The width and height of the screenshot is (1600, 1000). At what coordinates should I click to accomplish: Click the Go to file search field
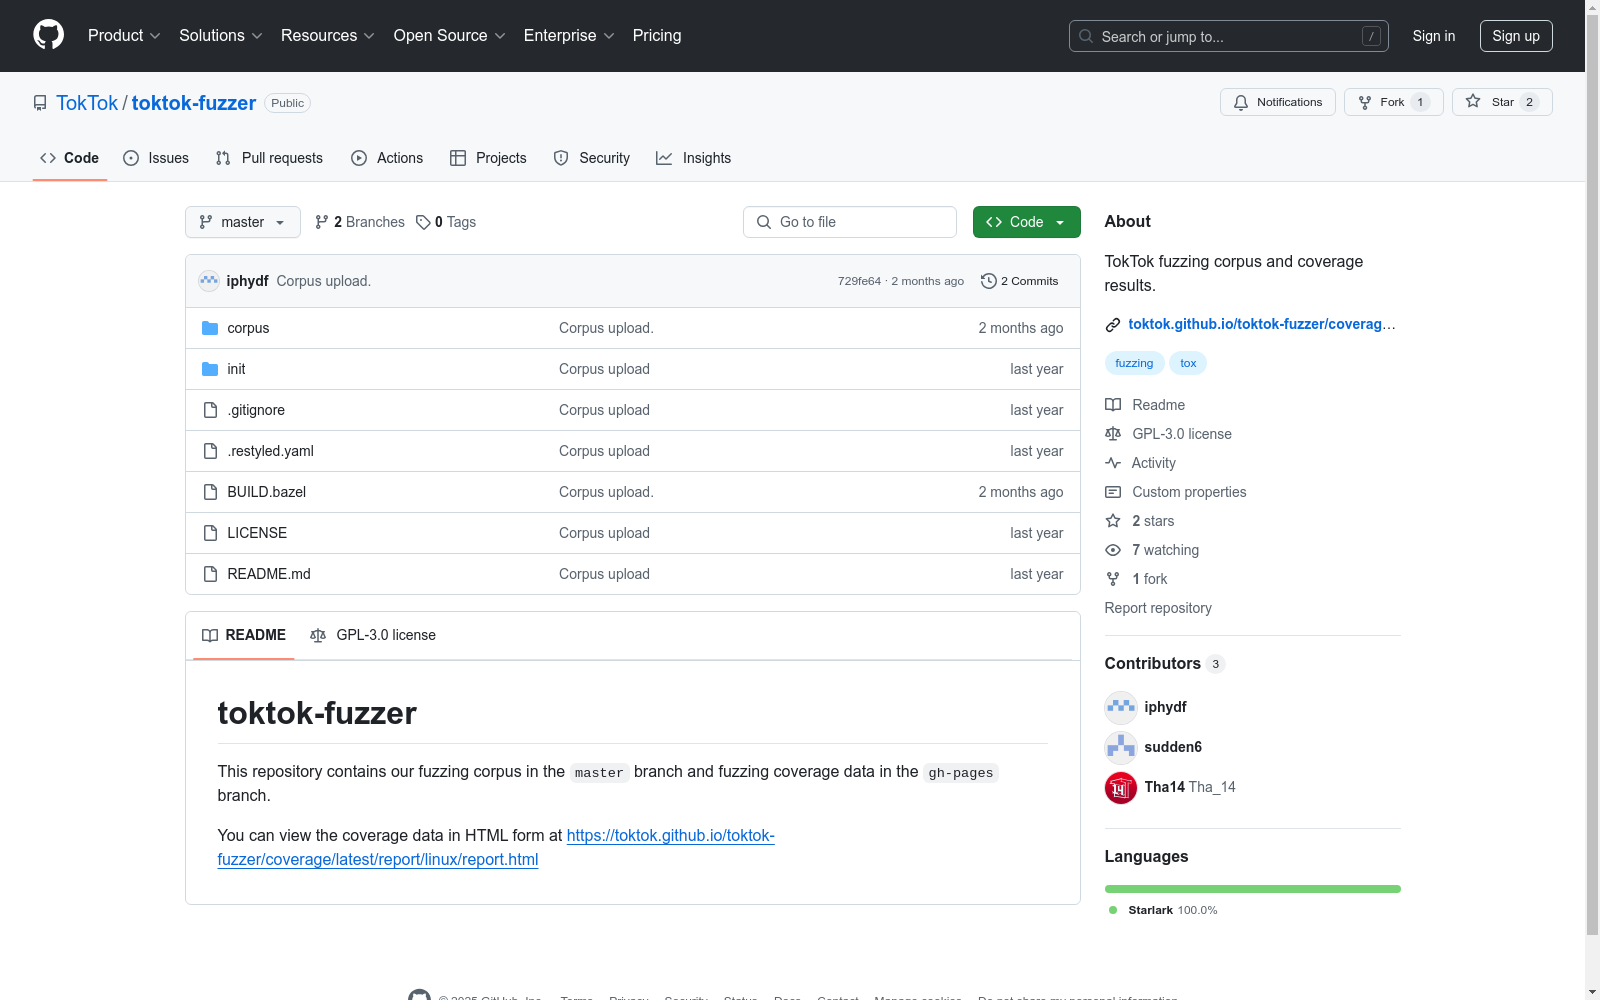tap(850, 222)
